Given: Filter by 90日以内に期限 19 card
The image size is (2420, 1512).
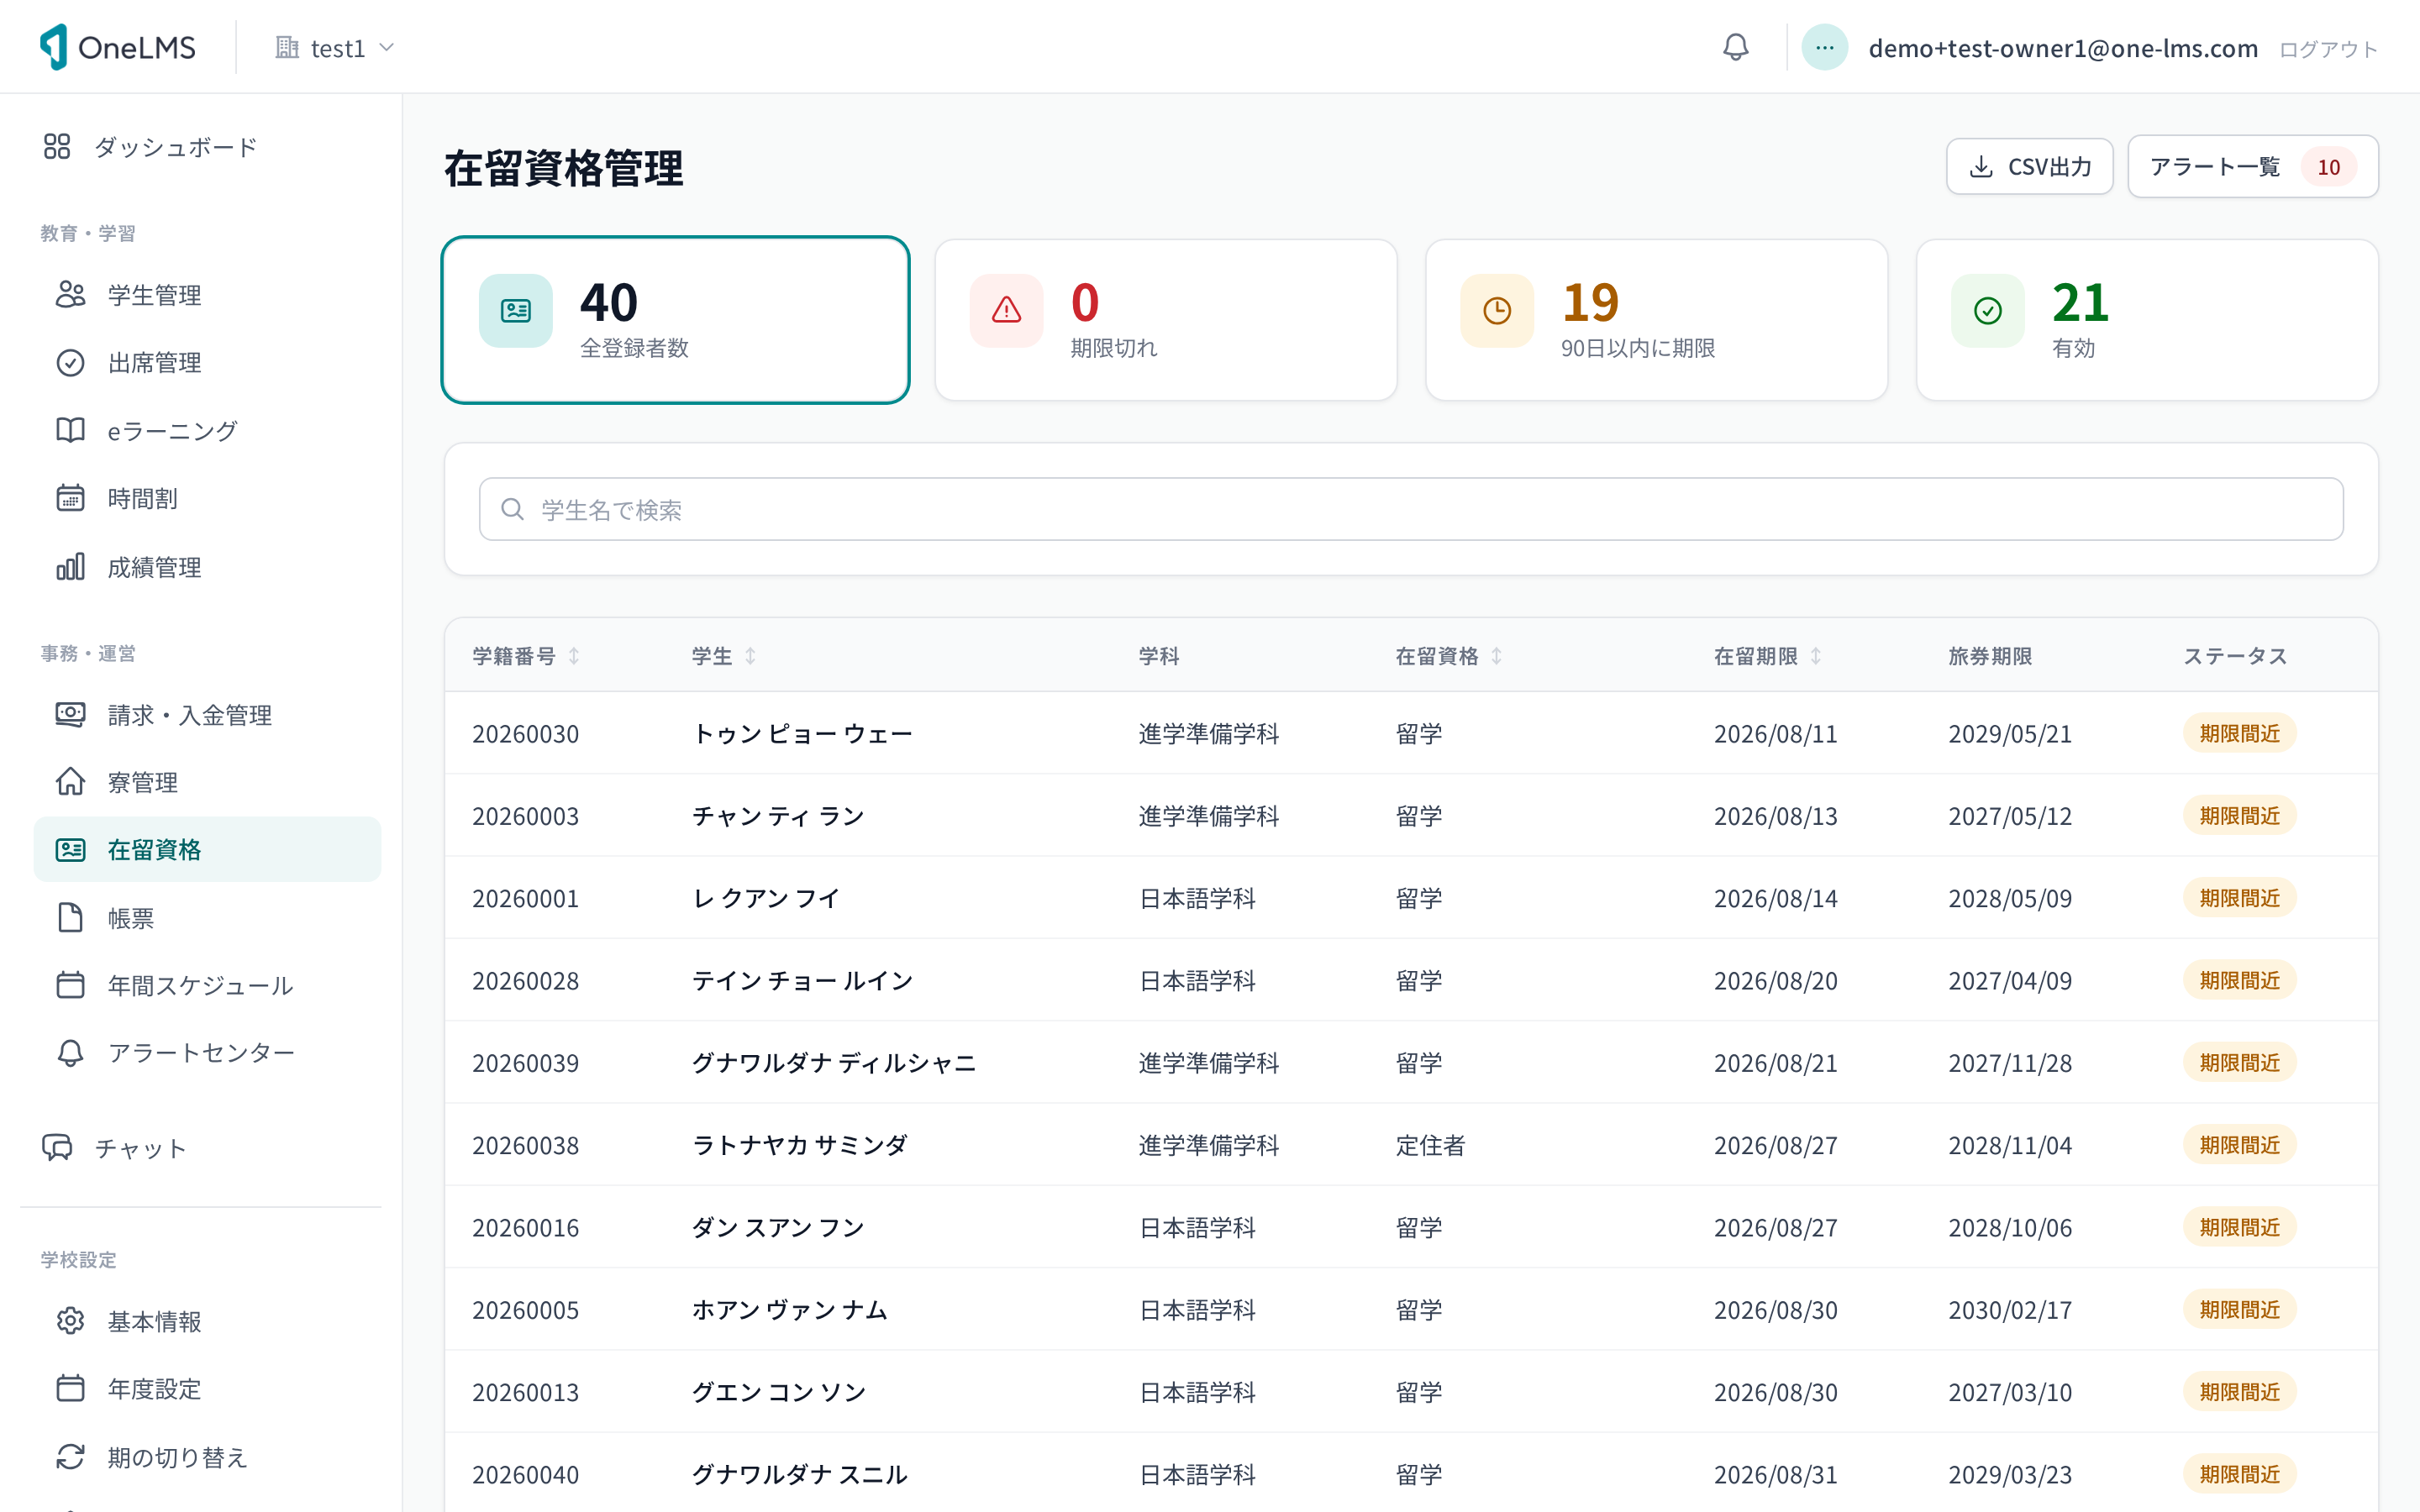Looking at the screenshot, I should coord(1656,320).
